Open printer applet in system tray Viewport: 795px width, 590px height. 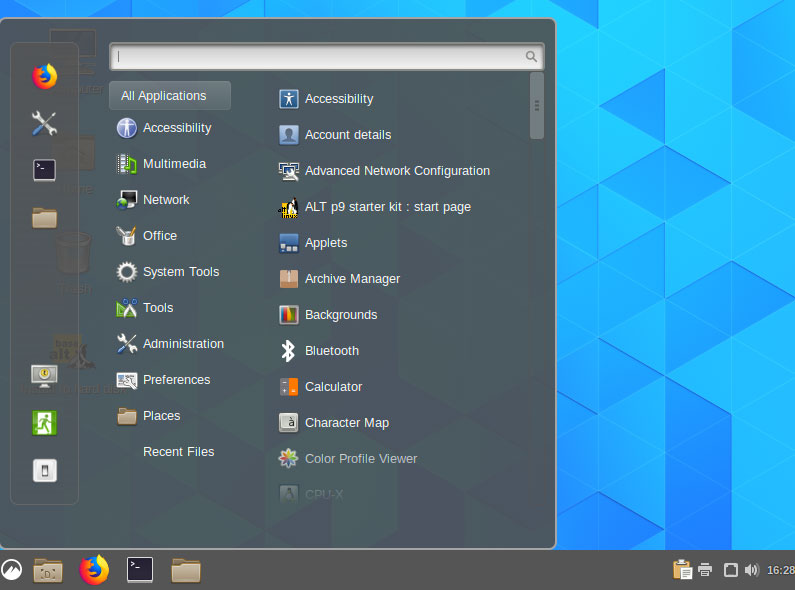(x=705, y=570)
